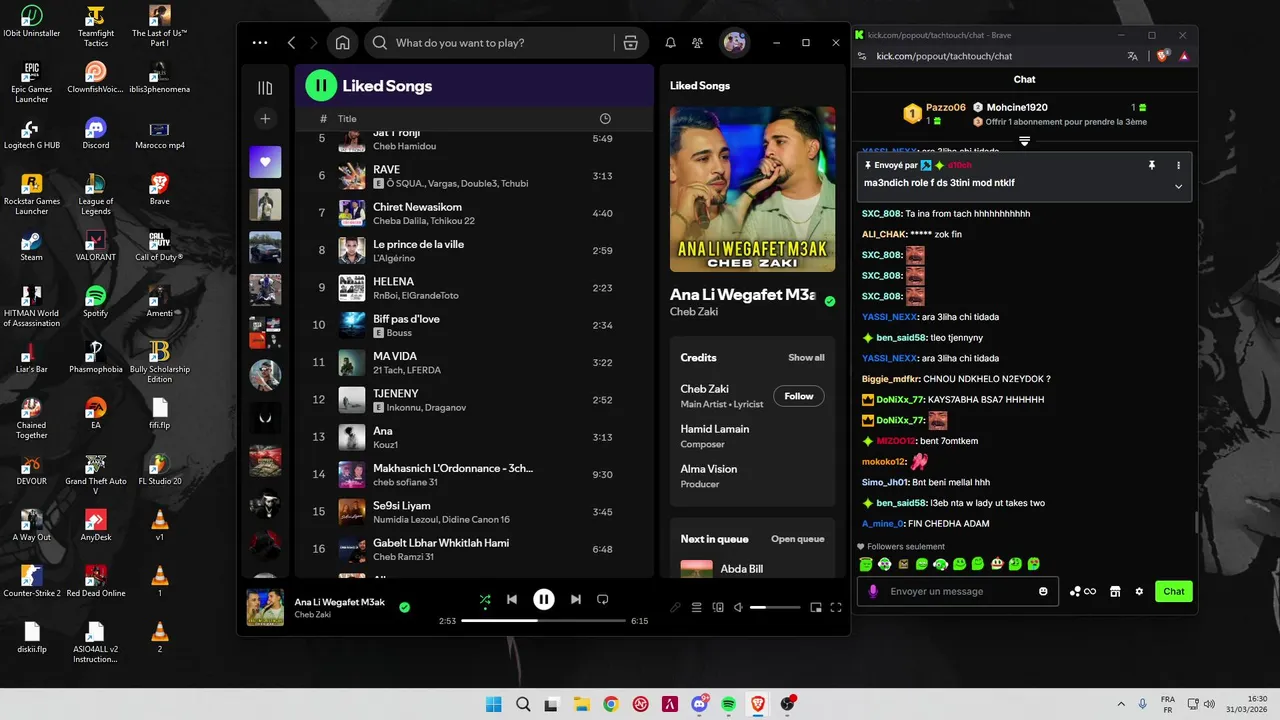
Task: Open the Spotify taskbar icon
Action: (728, 704)
